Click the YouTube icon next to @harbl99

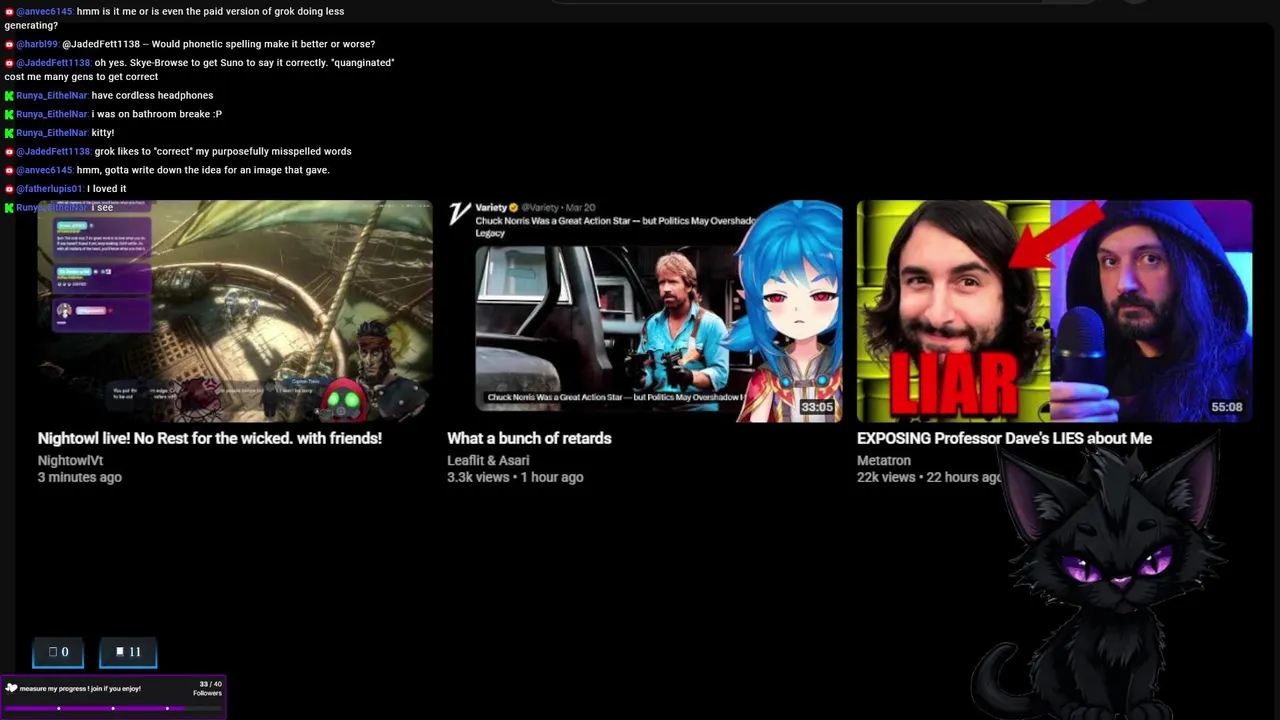(x=9, y=44)
